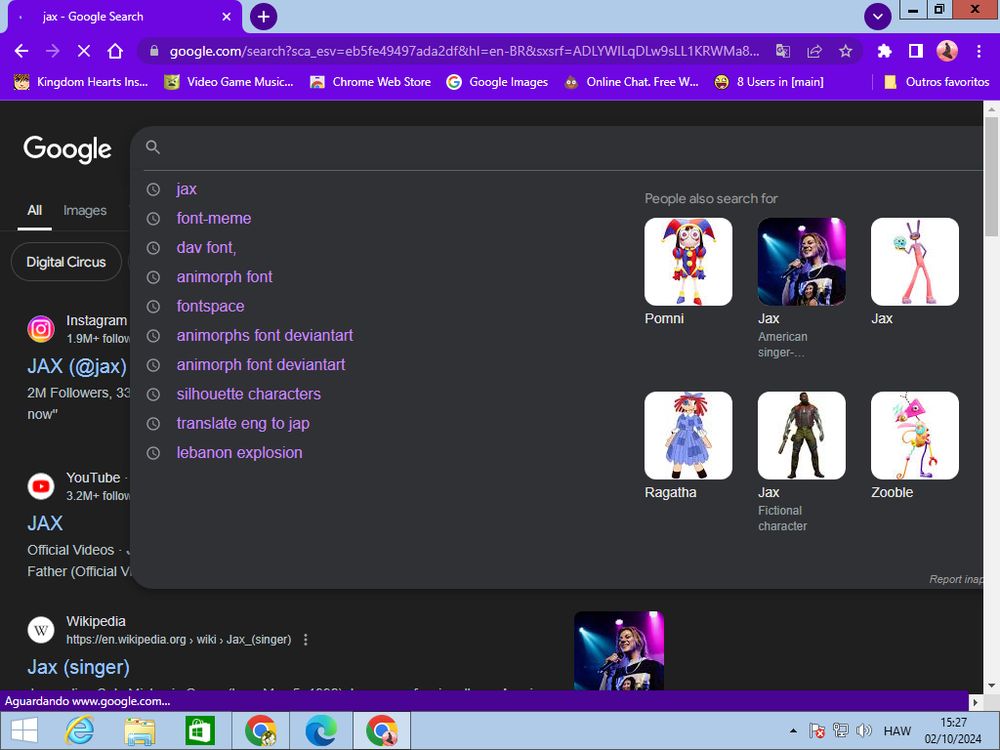This screenshot has width=1000, height=750.
Task: Open the Jax (singer) Wikipedia result
Action: (x=78, y=667)
